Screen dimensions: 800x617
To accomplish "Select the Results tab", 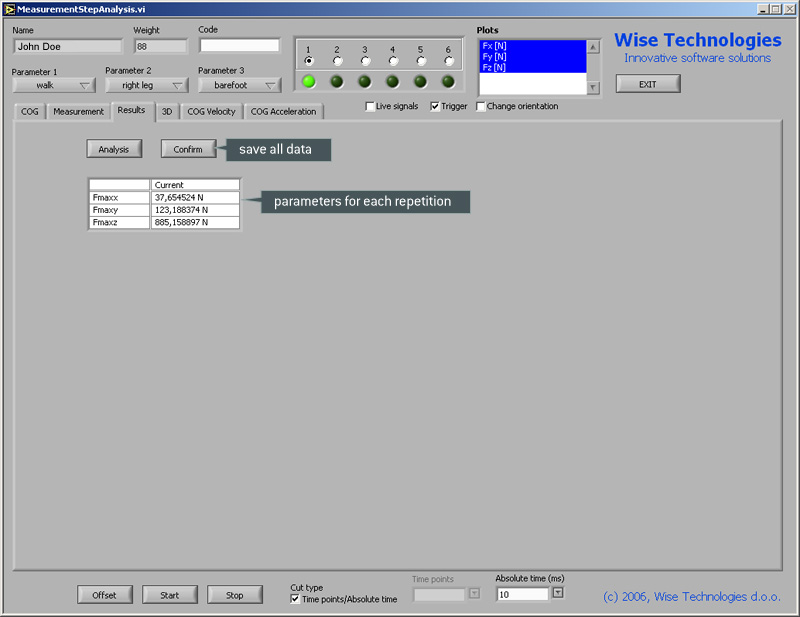I will [132, 110].
